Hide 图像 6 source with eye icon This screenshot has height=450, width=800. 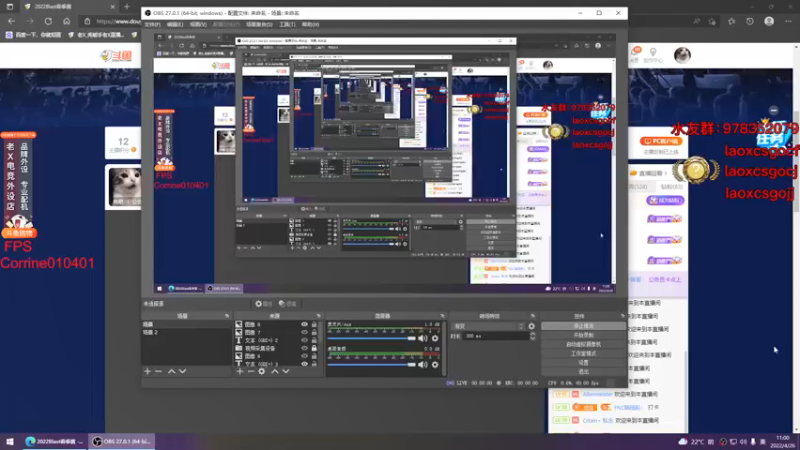tap(305, 356)
